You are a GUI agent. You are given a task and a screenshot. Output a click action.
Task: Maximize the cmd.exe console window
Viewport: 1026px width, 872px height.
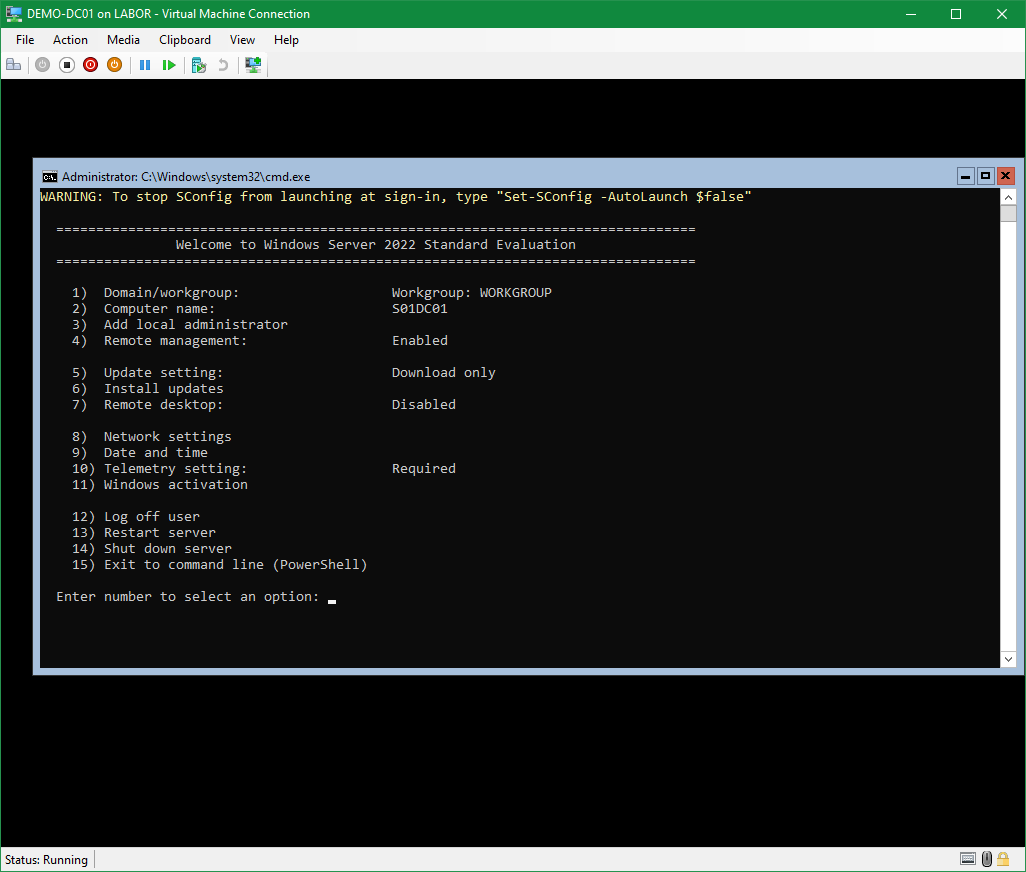(x=985, y=175)
